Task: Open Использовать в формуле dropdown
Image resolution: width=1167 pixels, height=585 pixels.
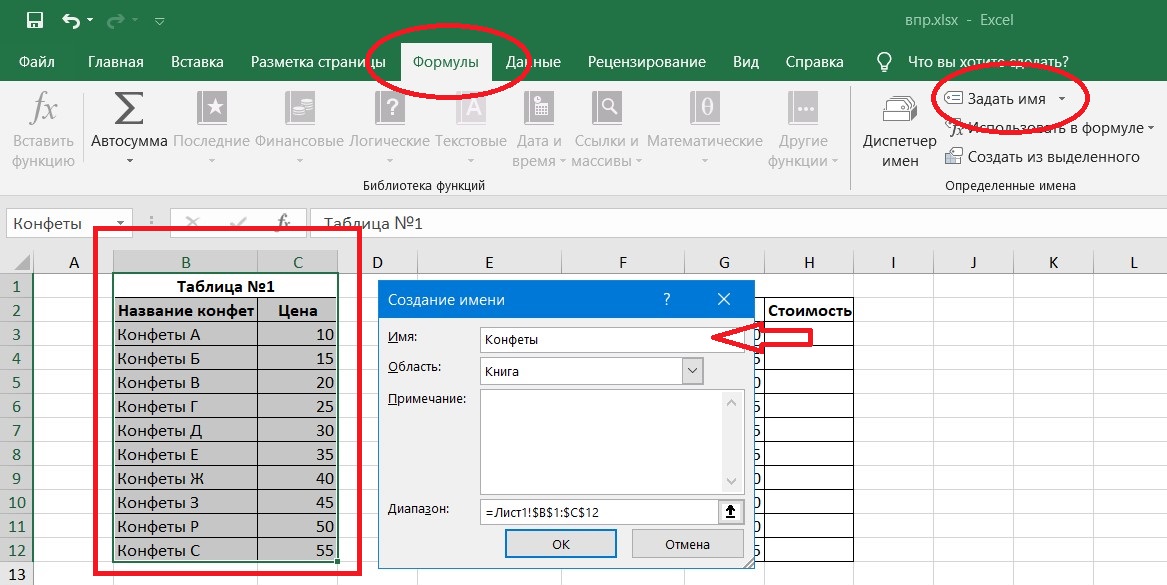Action: tap(1049, 128)
